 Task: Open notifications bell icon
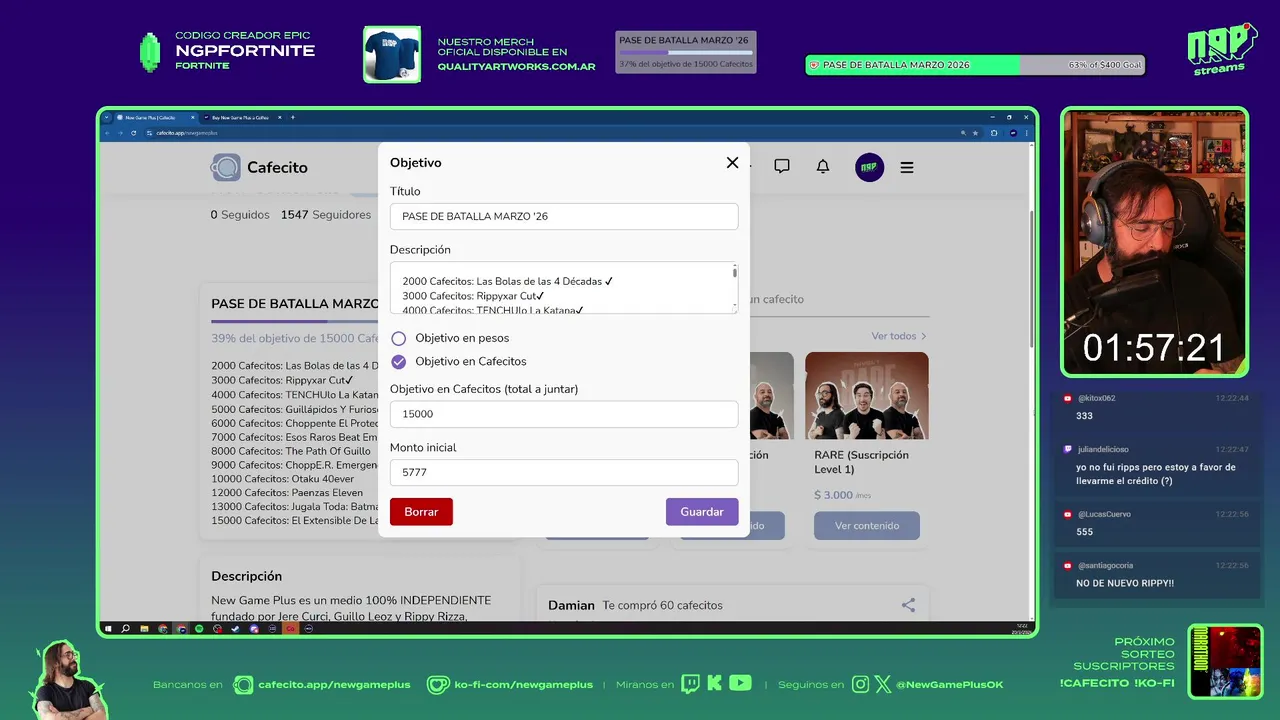[x=823, y=167]
